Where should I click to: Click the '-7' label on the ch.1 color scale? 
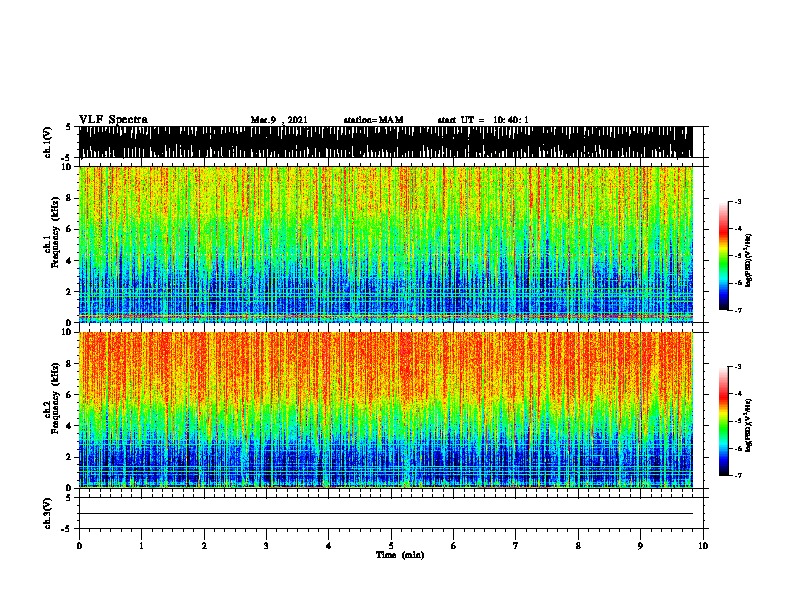click(x=738, y=310)
